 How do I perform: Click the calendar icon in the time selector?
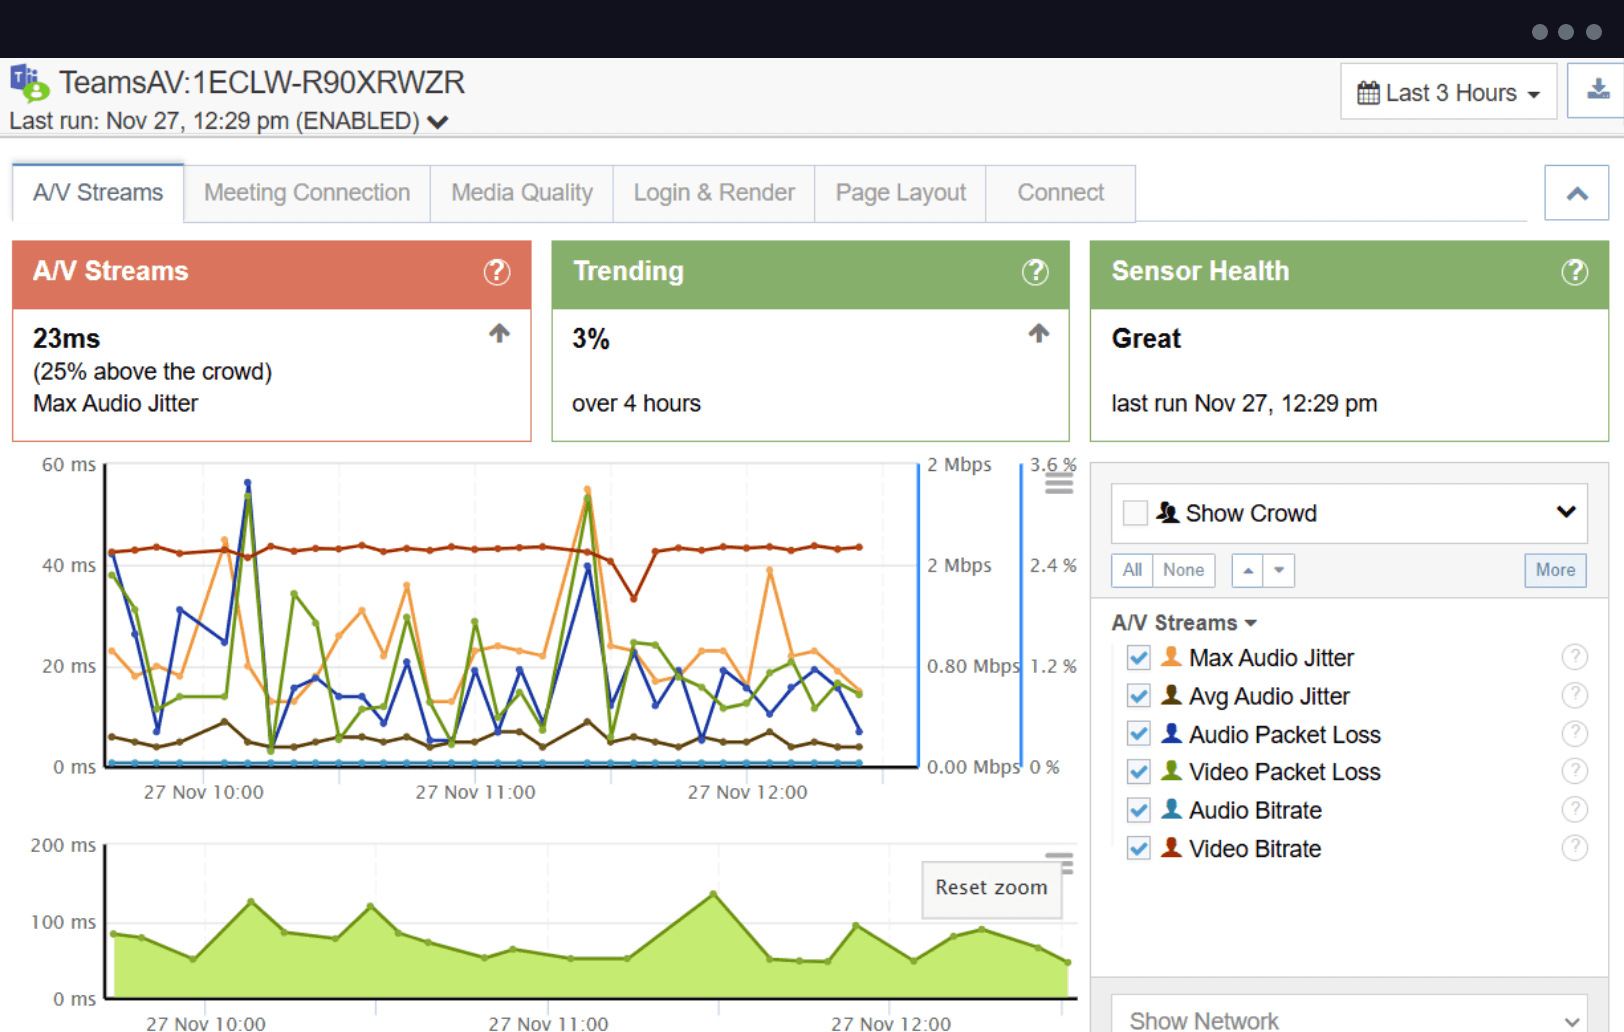pos(1368,91)
